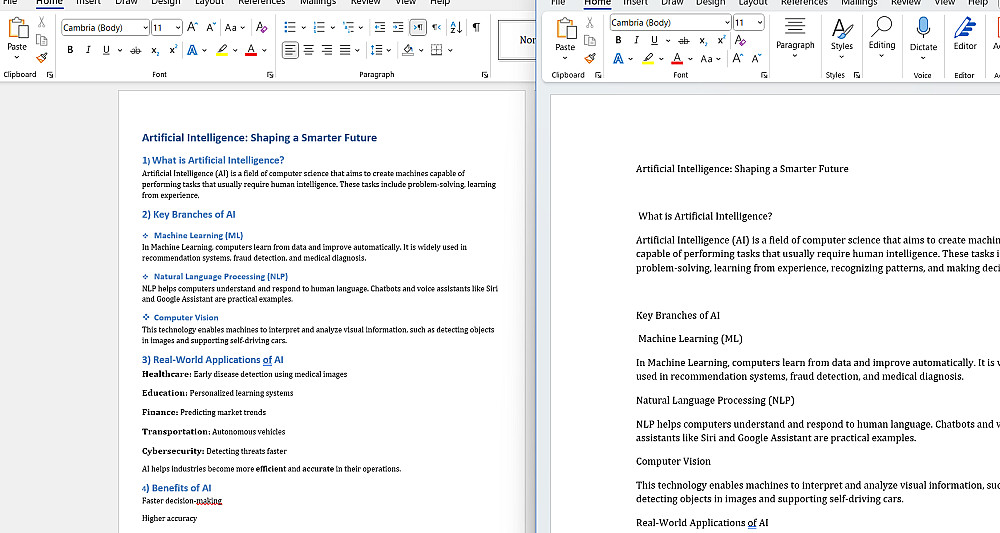
Task: Click Cut scissors icon in right window
Action: 590,24
